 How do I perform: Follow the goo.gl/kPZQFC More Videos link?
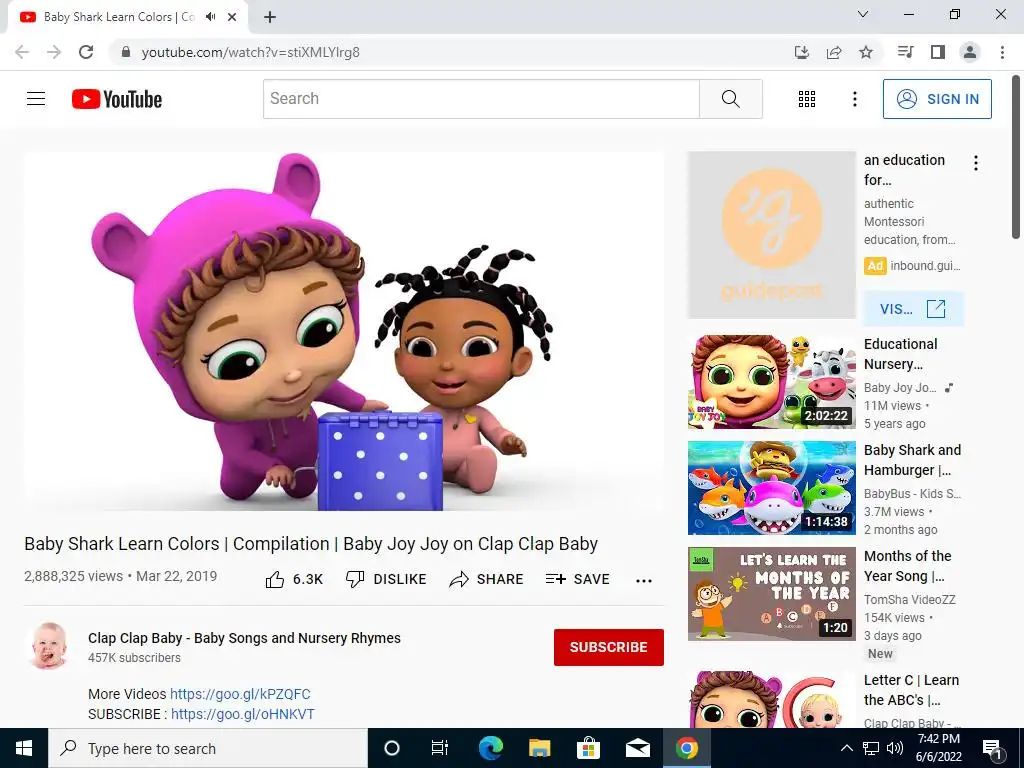(x=240, y=694)
